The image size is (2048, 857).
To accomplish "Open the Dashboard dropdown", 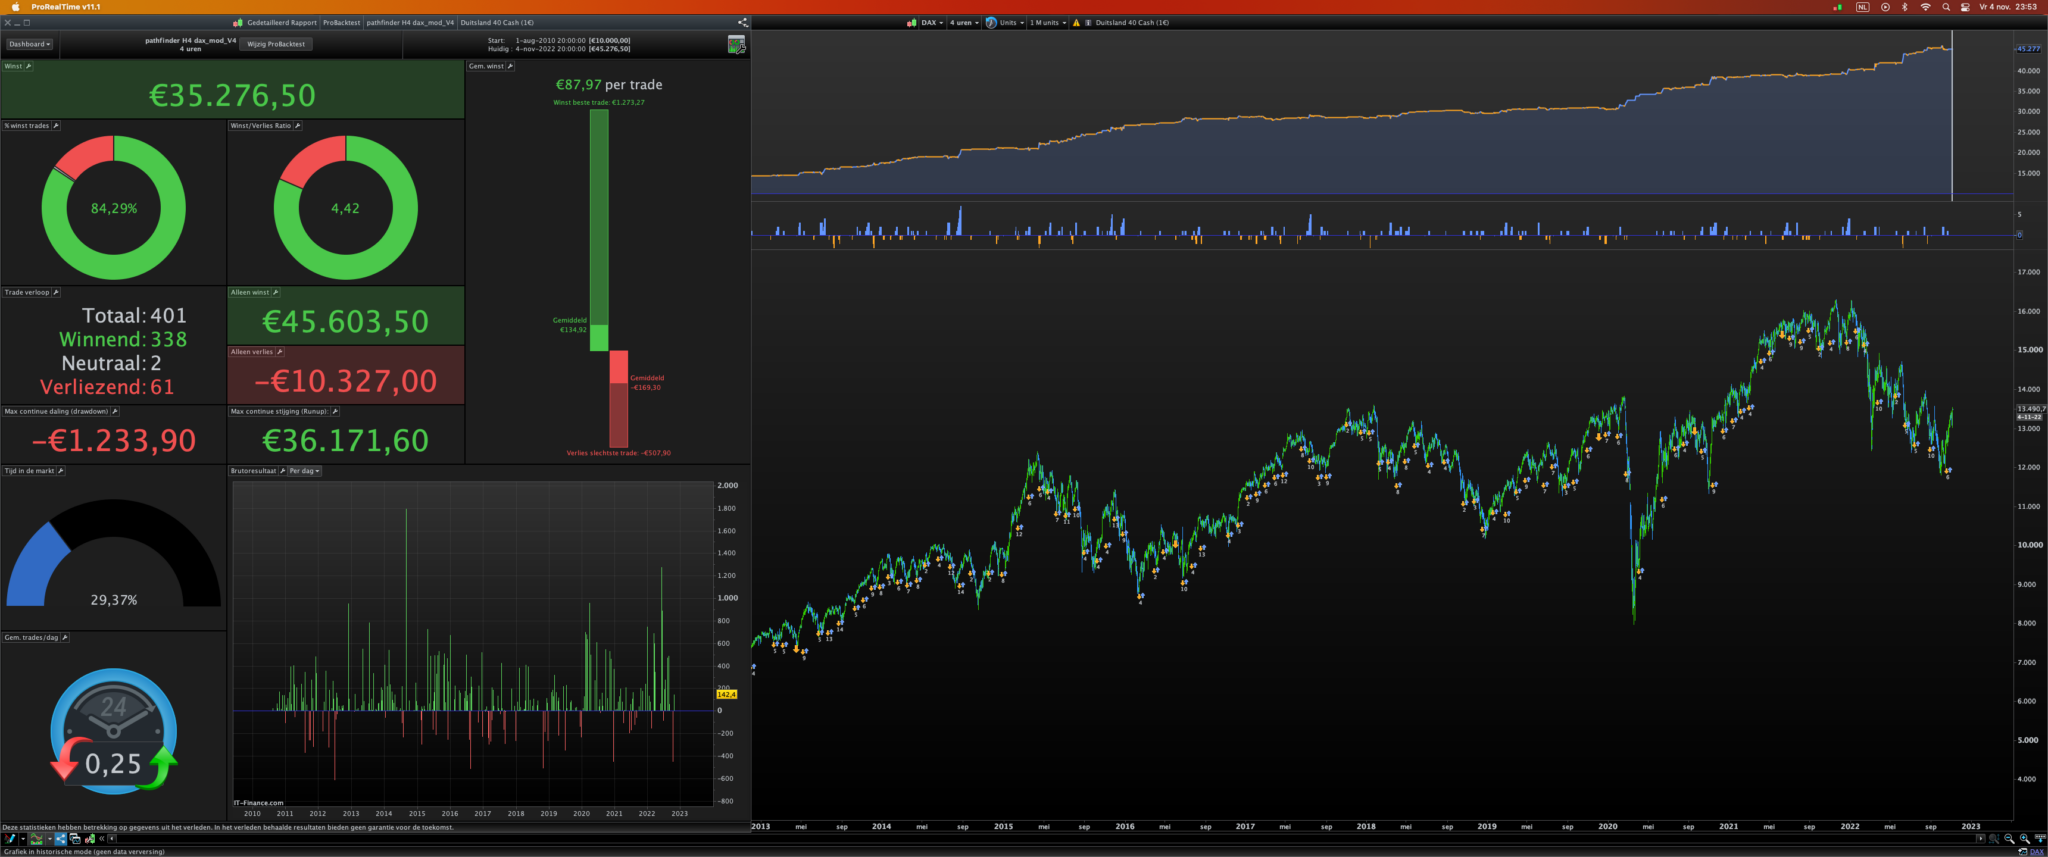I will click(x=29, y=44).
